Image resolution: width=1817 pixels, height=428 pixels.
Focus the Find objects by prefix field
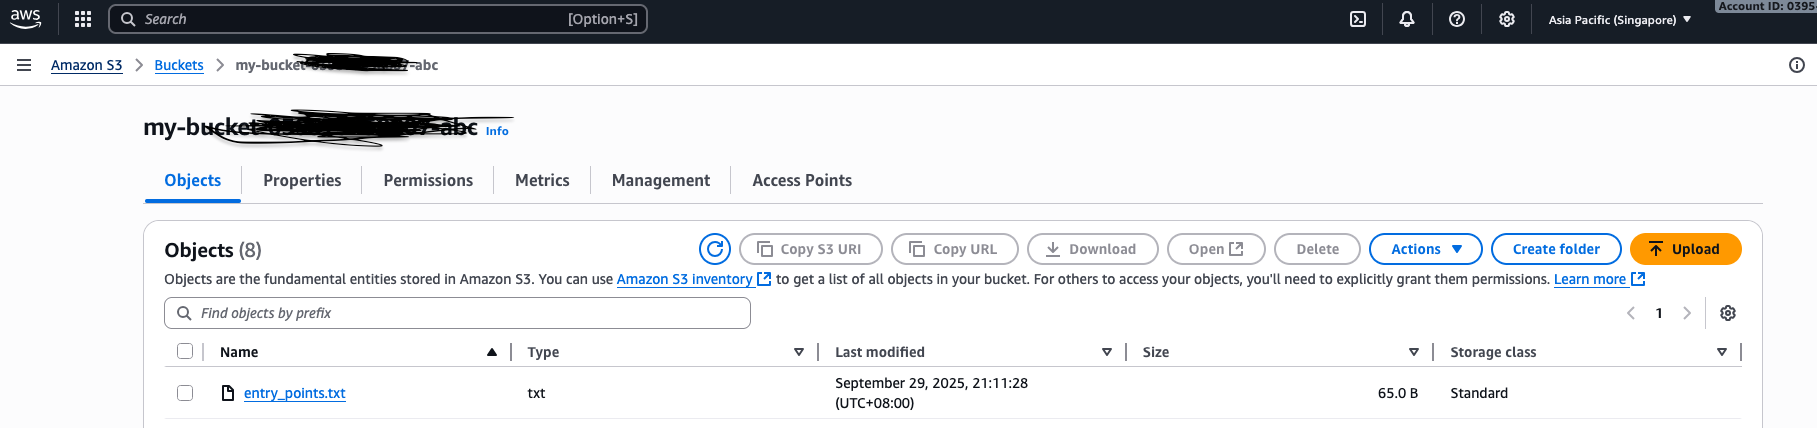click(457, 313)
